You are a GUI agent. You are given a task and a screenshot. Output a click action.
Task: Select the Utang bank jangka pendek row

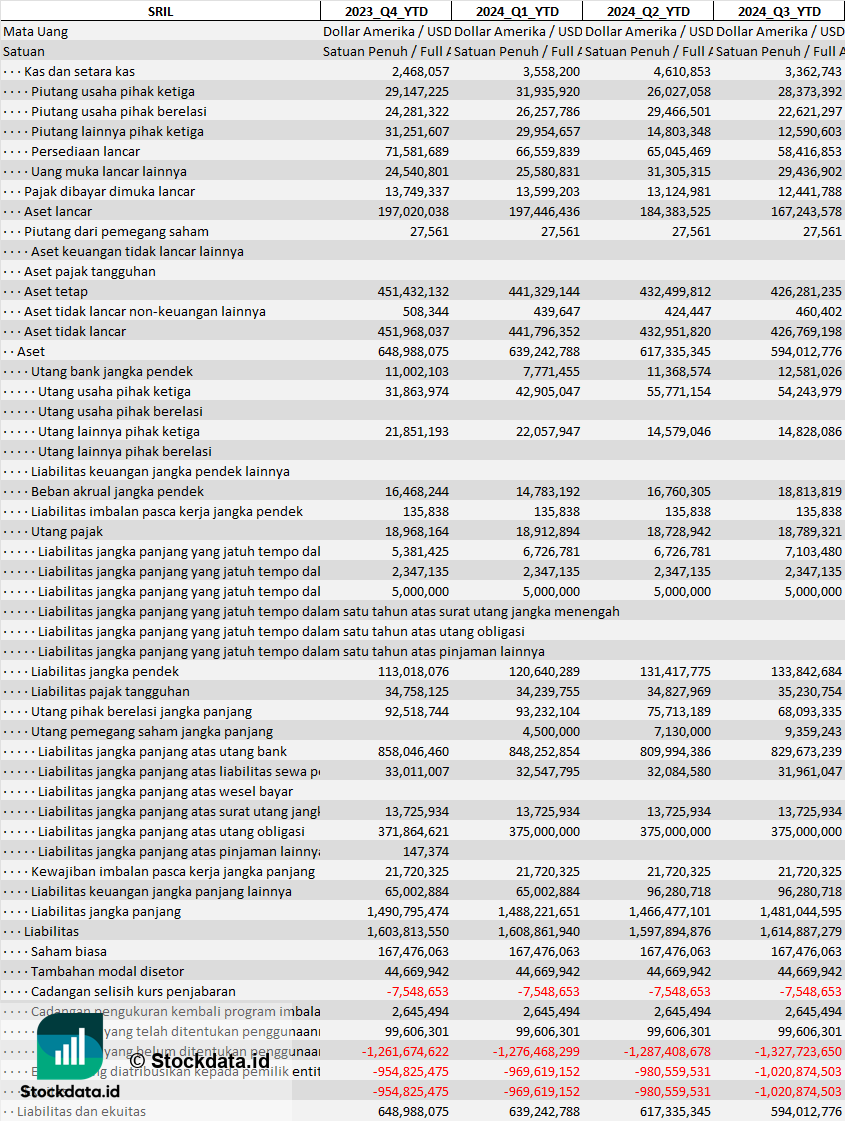point(112,371)
